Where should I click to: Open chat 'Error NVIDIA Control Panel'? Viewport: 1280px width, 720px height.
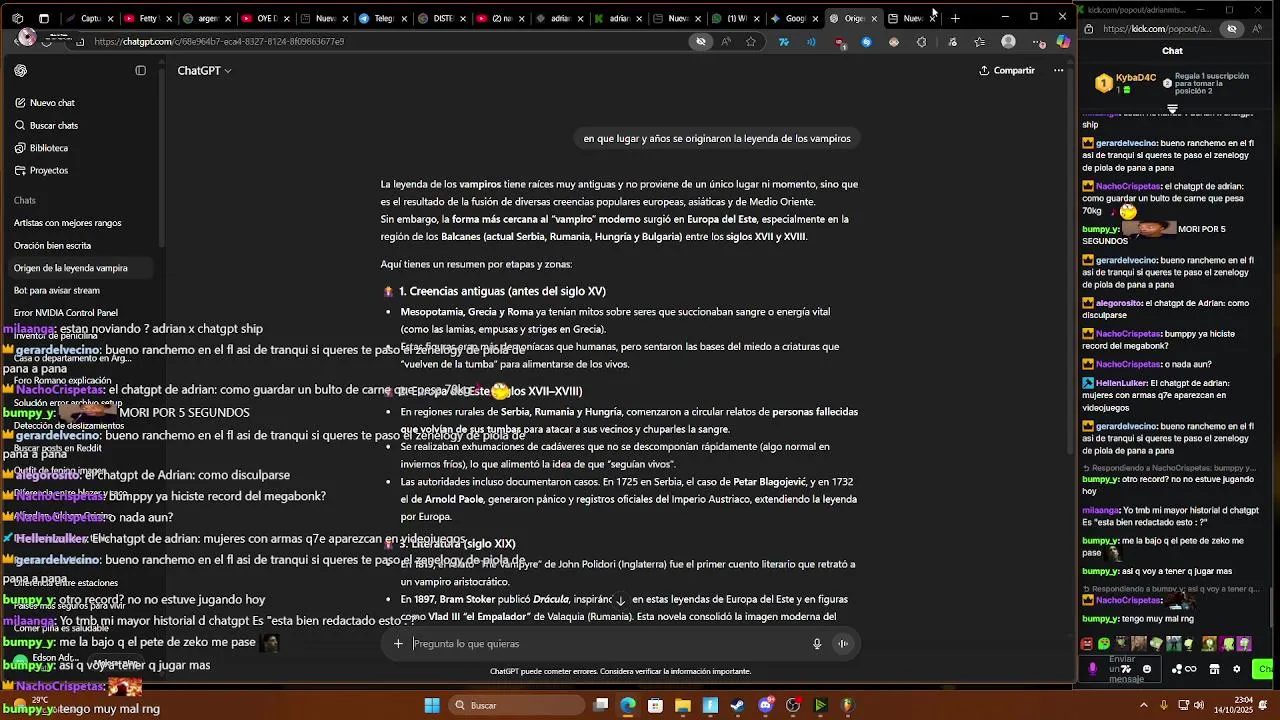point(65,313)
